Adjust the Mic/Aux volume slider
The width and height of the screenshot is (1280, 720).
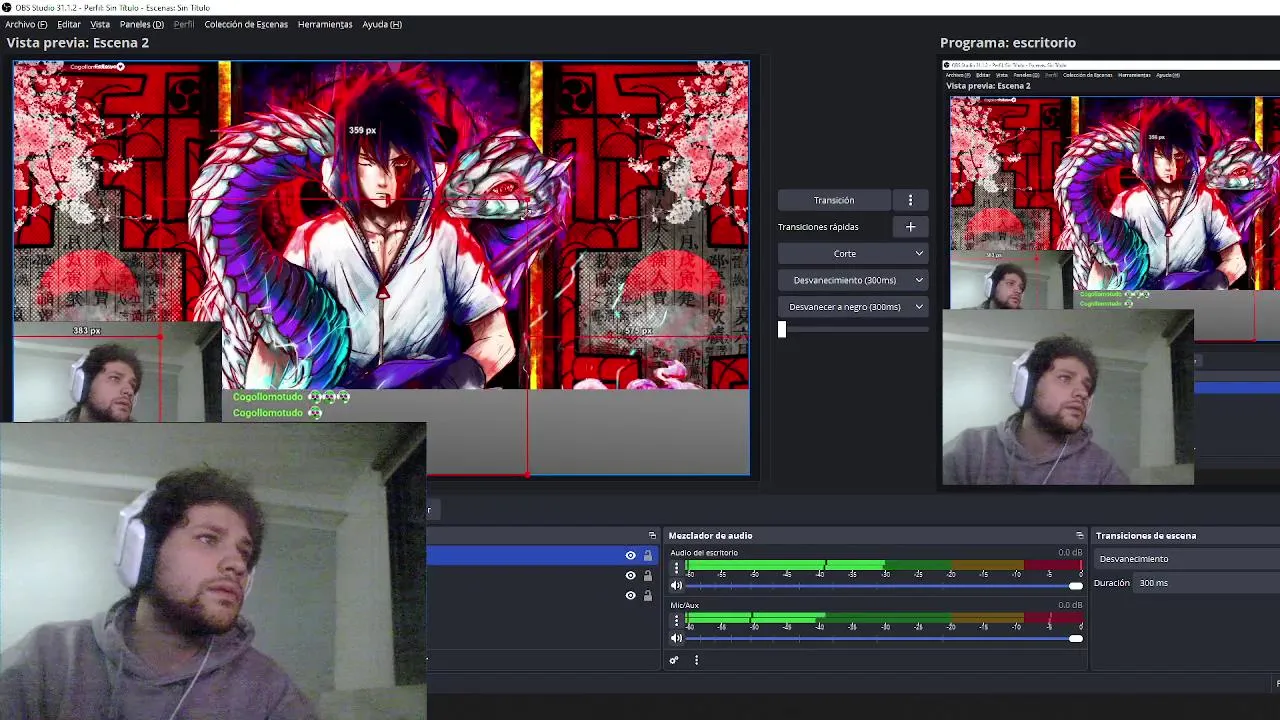(885, 638)
